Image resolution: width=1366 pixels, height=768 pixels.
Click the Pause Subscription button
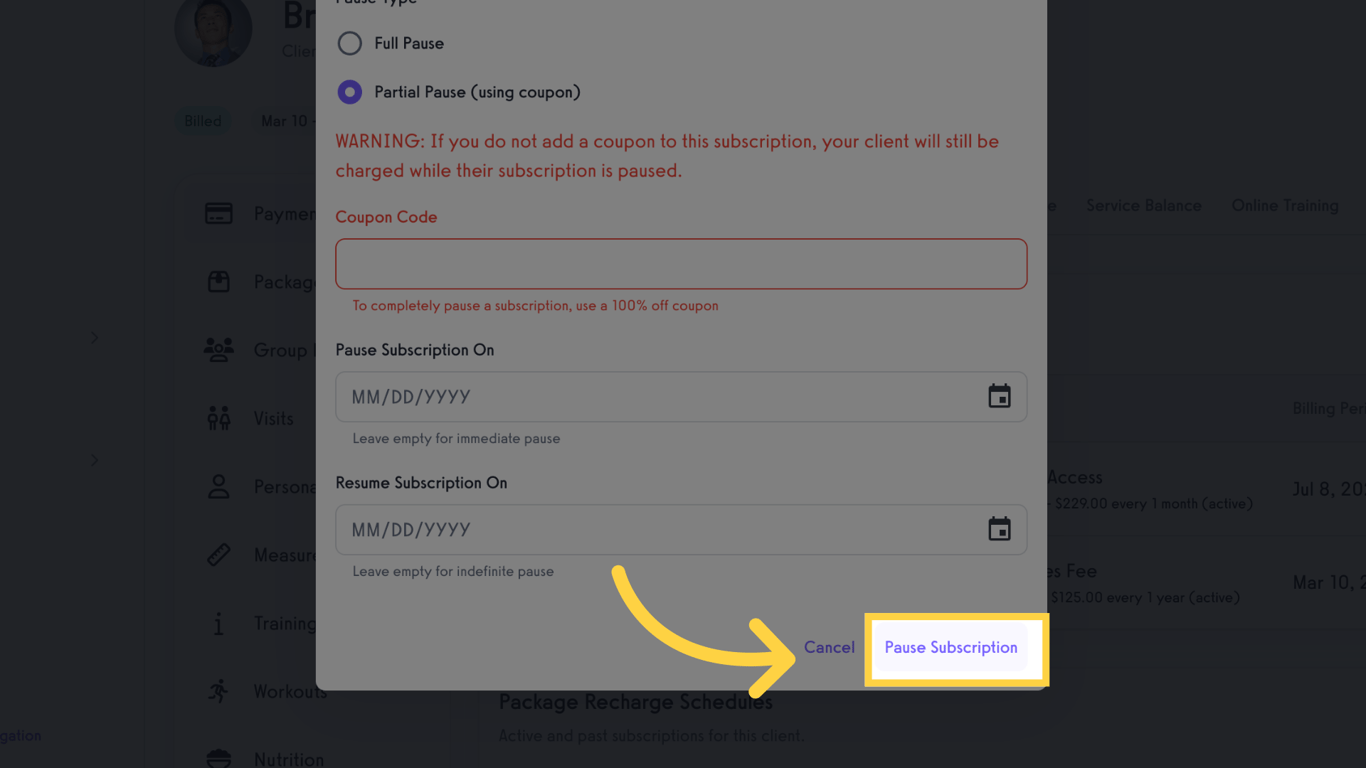pos(951,648)
